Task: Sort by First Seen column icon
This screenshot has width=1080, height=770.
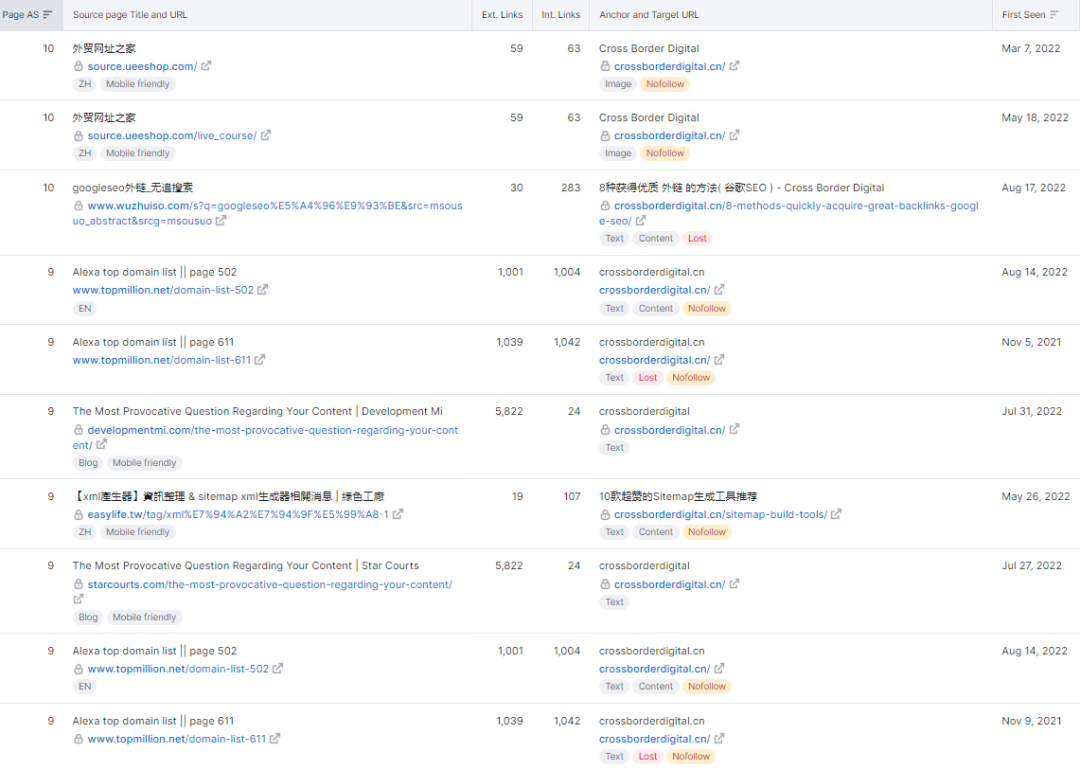Action: 1053,15
